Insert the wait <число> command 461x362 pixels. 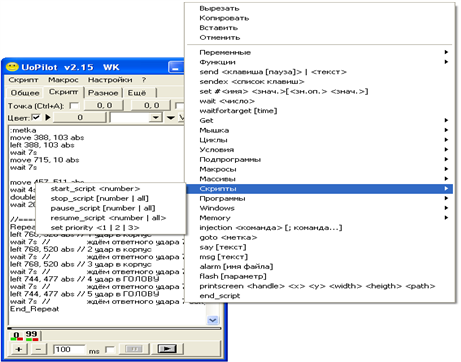(319, 101)
